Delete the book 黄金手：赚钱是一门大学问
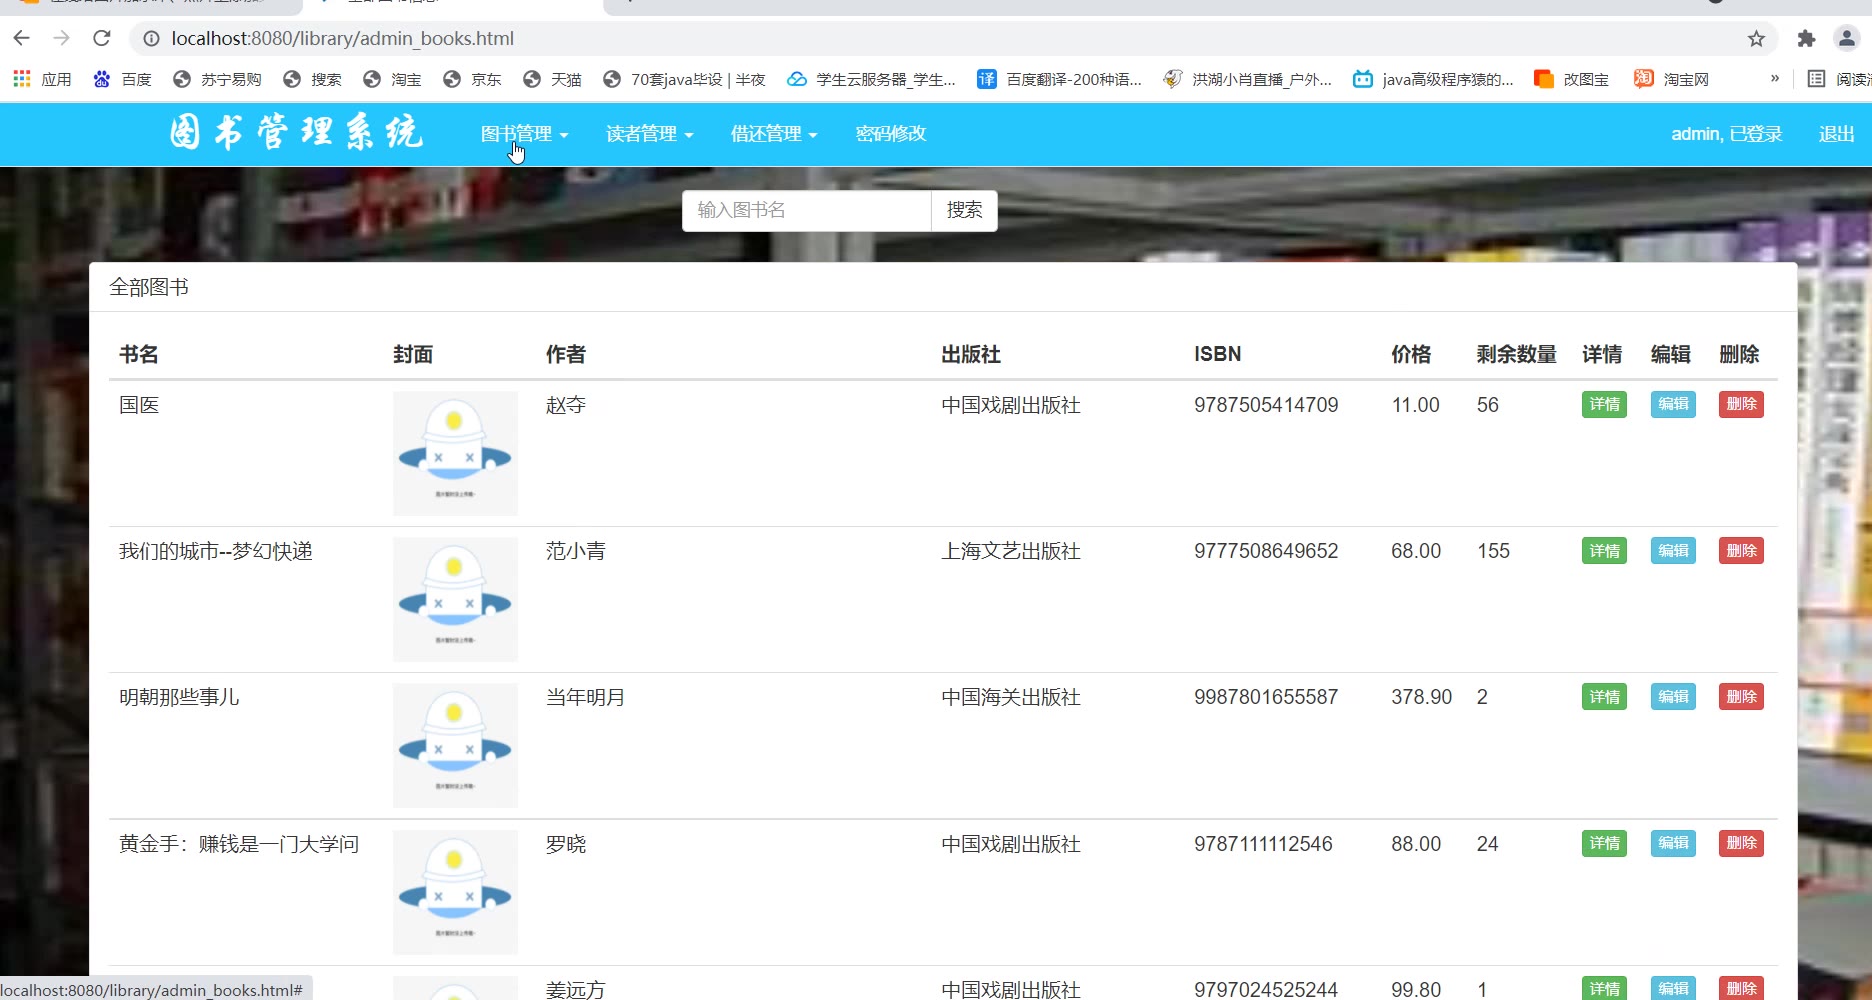 click(x=1741, y=843)
